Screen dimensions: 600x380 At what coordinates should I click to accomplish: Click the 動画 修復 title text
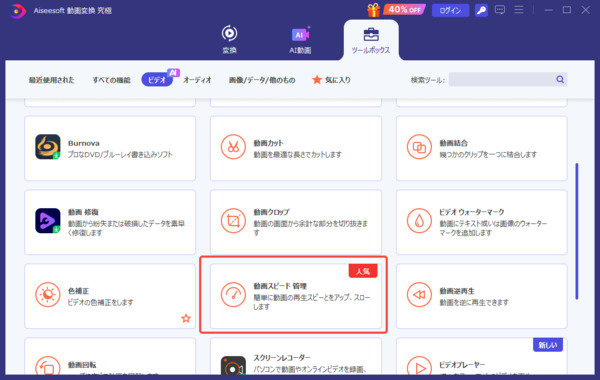pyautogui.click(x=83, y=212)
